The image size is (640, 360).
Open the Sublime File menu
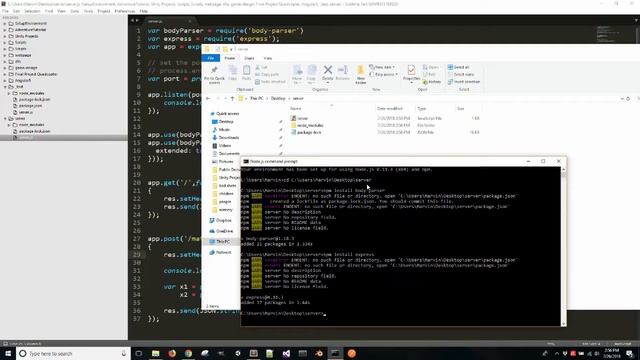[x=5, y=11]
